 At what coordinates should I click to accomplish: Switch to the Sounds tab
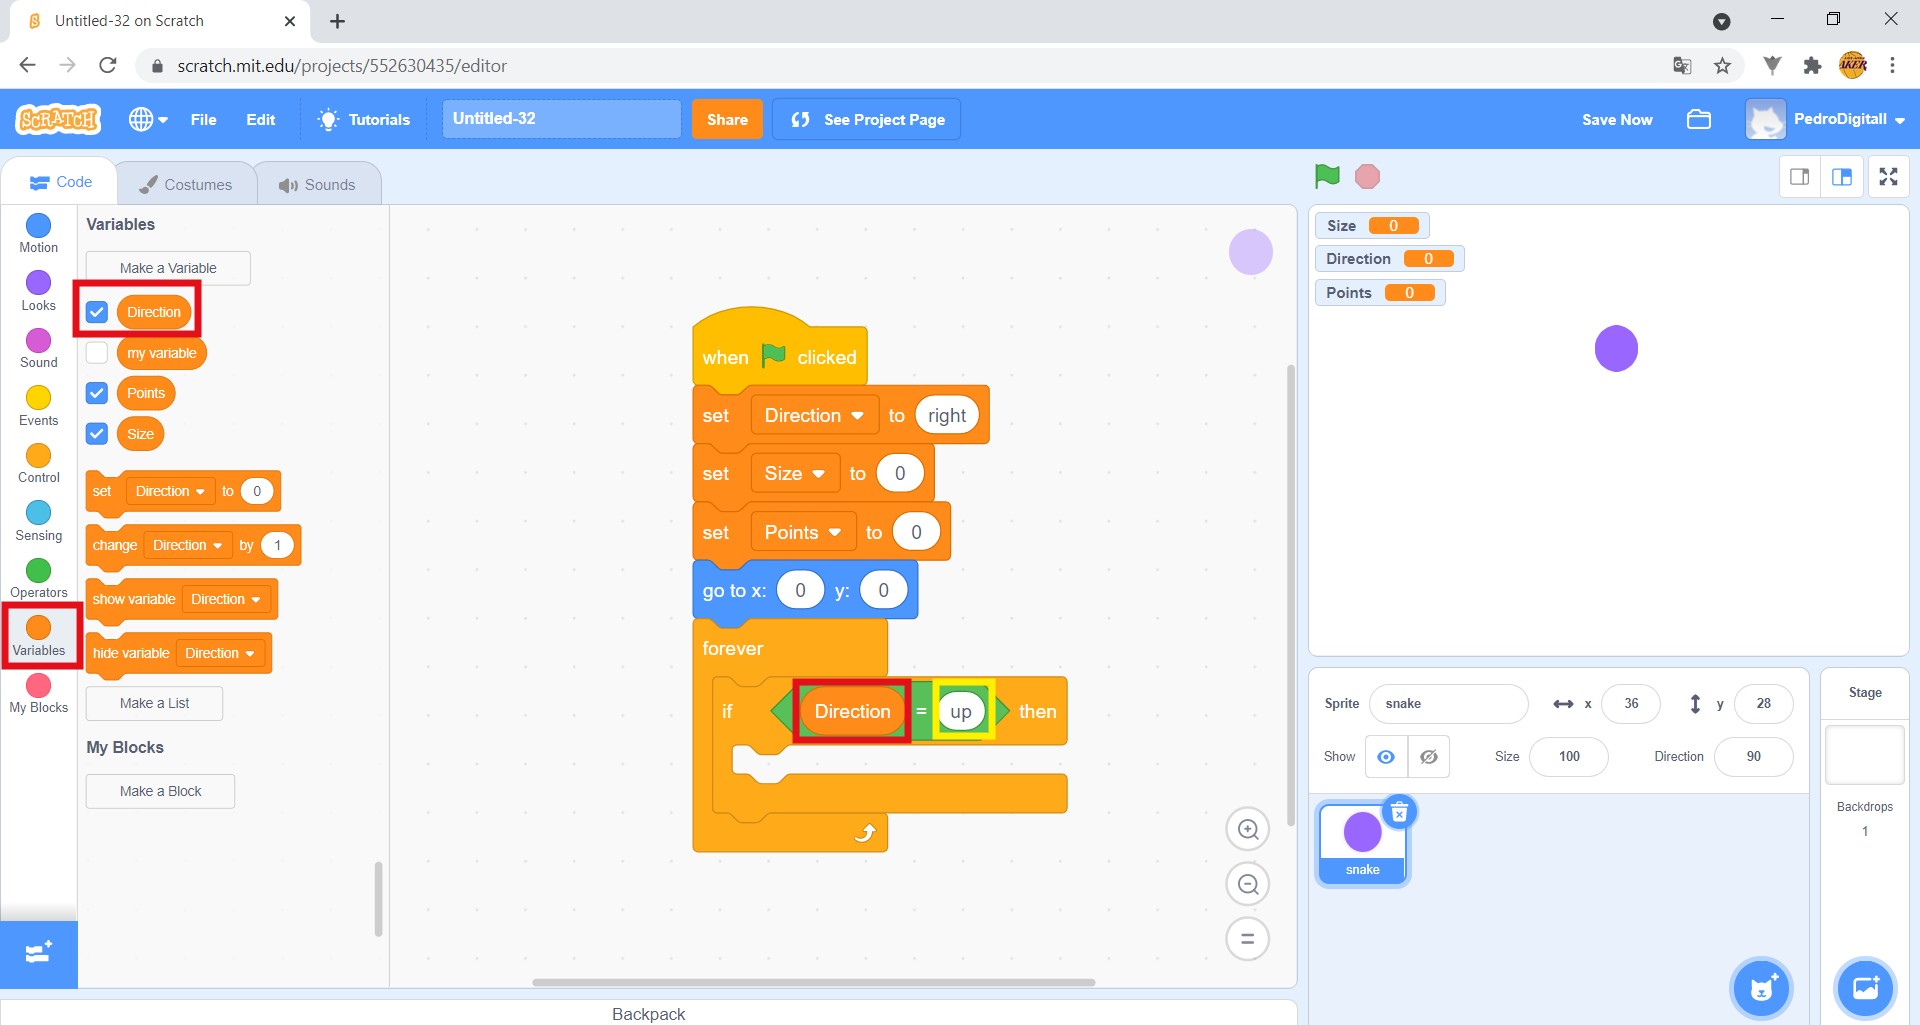coord(317,185)
